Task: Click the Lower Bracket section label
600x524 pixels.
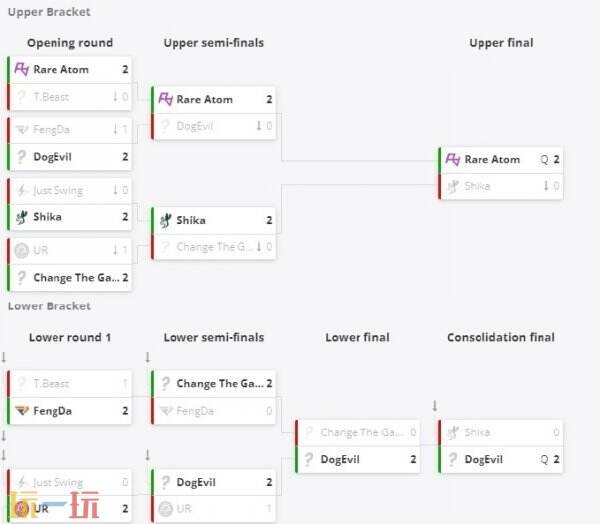Action: pos(49,306)
